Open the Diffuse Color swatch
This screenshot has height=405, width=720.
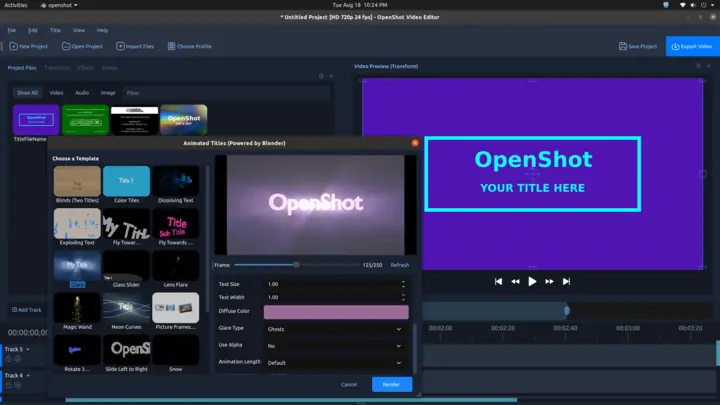point(336,312)
